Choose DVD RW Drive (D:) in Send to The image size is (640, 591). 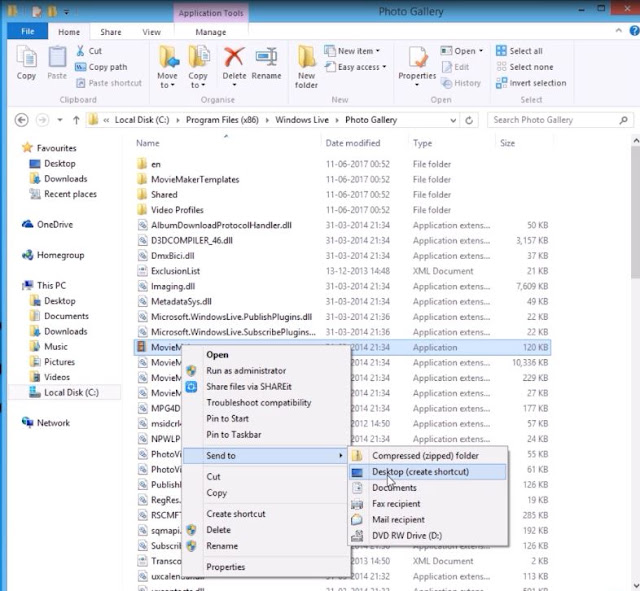[428, 535]
